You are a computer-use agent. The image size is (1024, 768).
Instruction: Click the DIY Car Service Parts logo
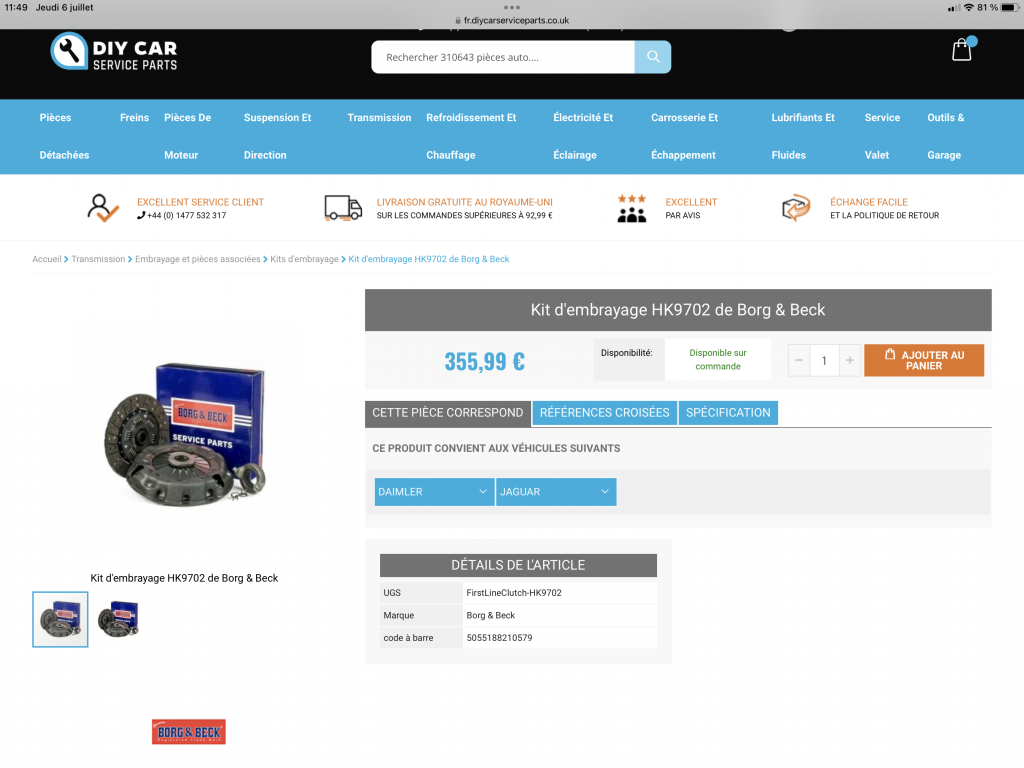click(114, 52)
